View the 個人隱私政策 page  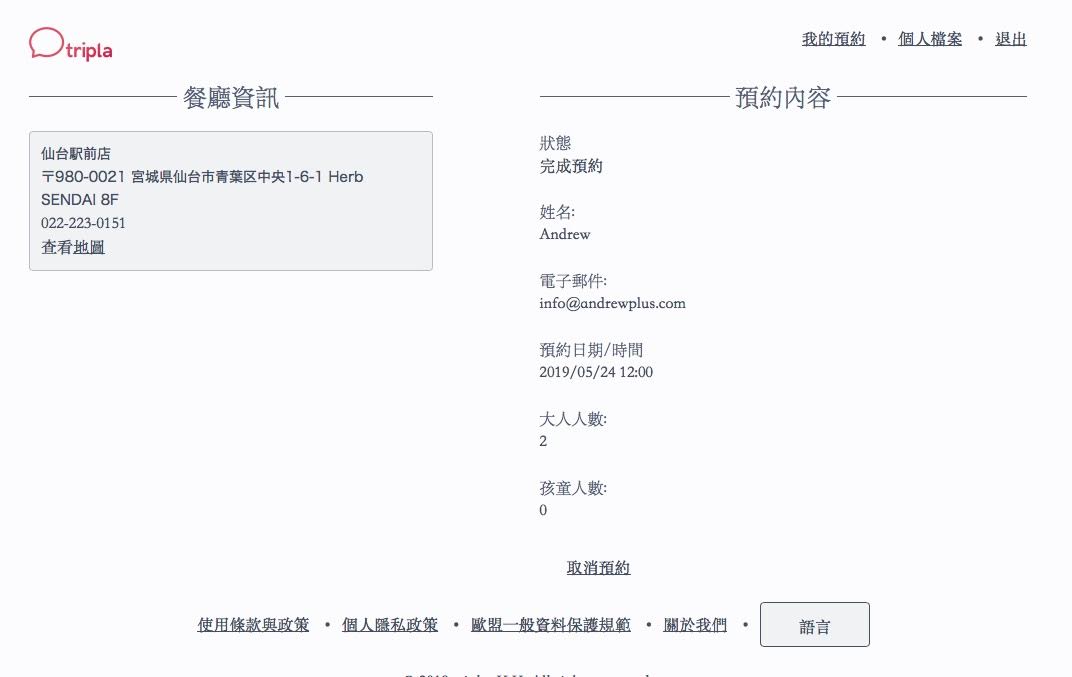click(390, 624)
